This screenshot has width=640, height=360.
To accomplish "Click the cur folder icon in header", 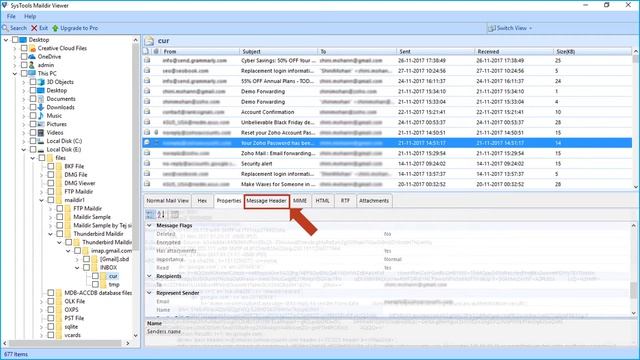I will pos(149,41).
